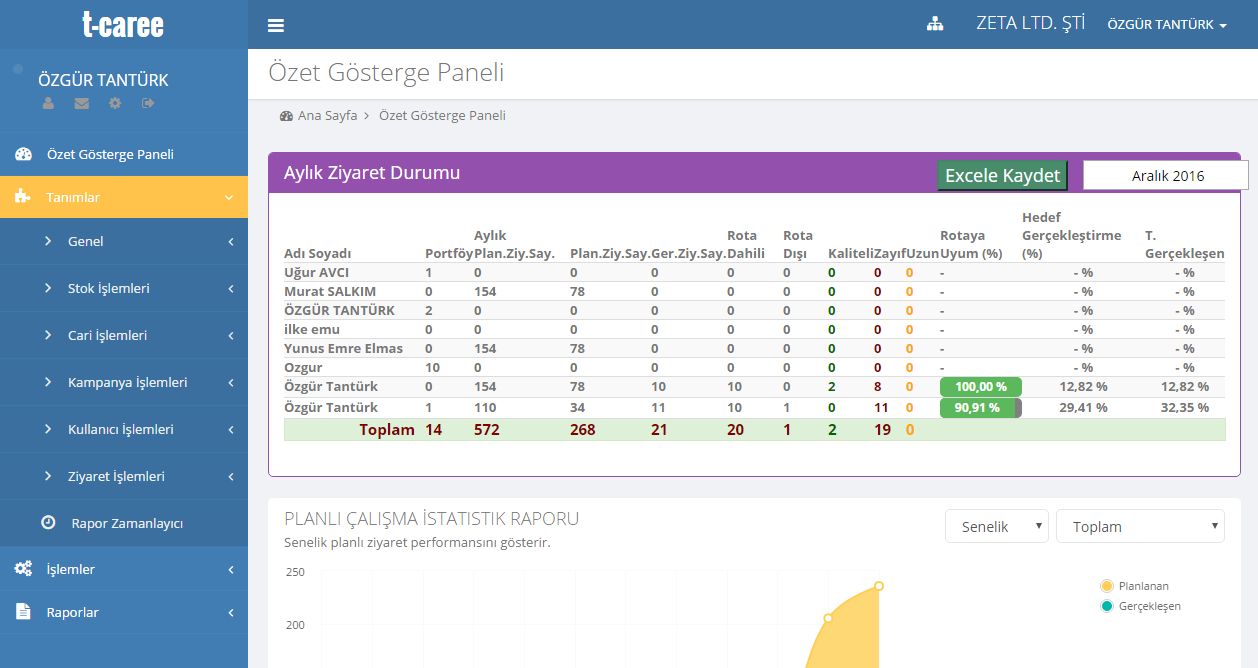
Task: Click the dashboard home icon in breadcrumb
Action: pyautogui.click(x=286, y=116)
